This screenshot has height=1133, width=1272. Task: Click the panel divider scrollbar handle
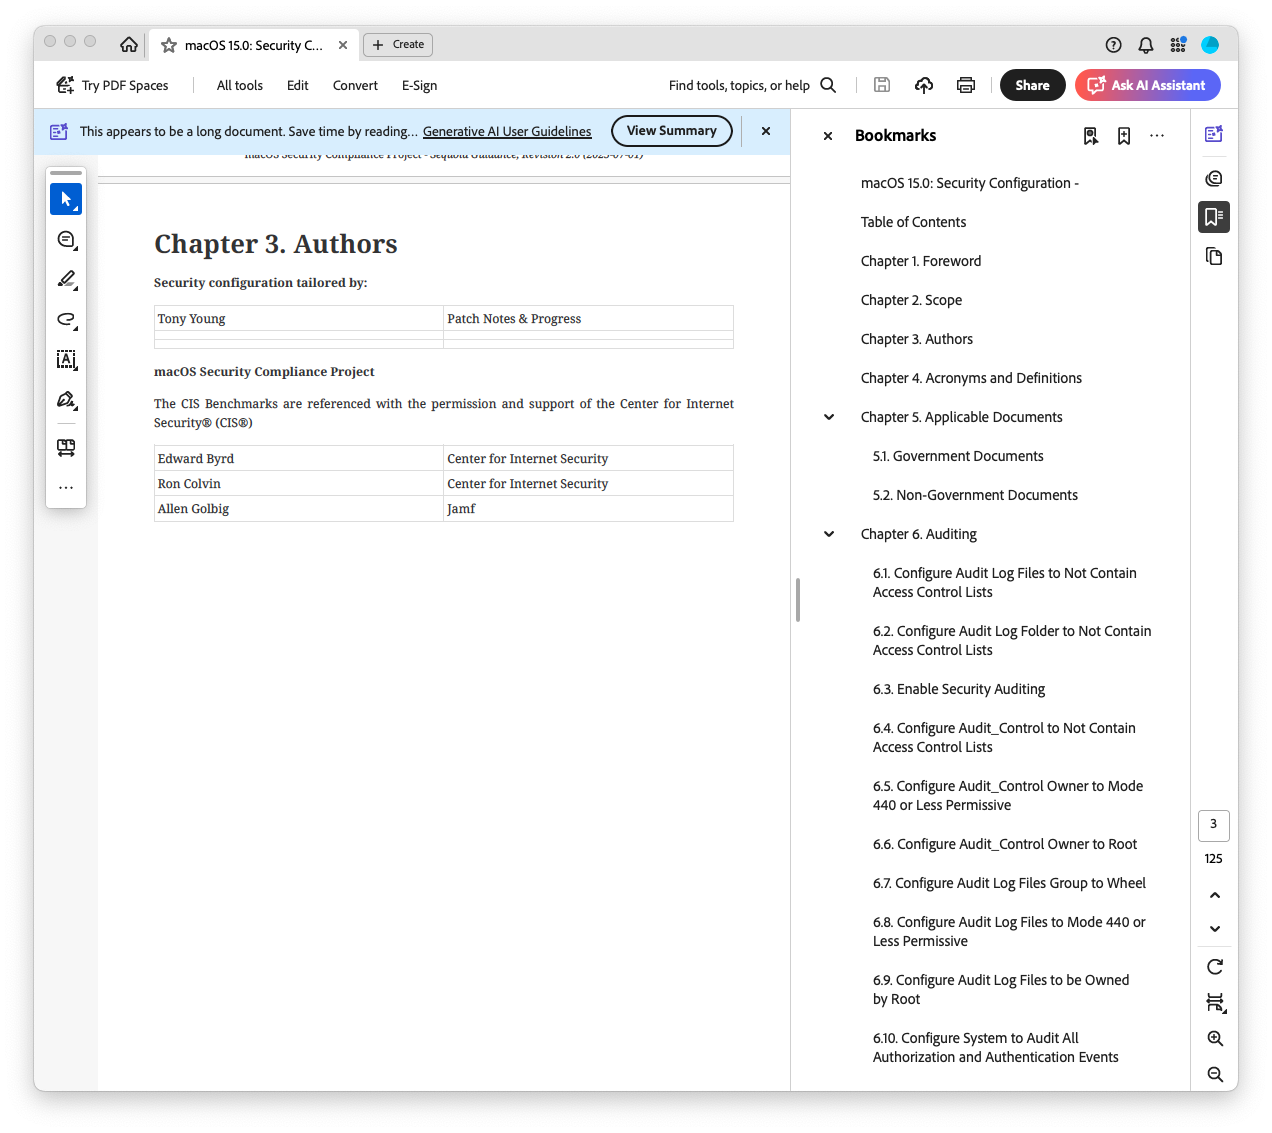click(797, 600)
